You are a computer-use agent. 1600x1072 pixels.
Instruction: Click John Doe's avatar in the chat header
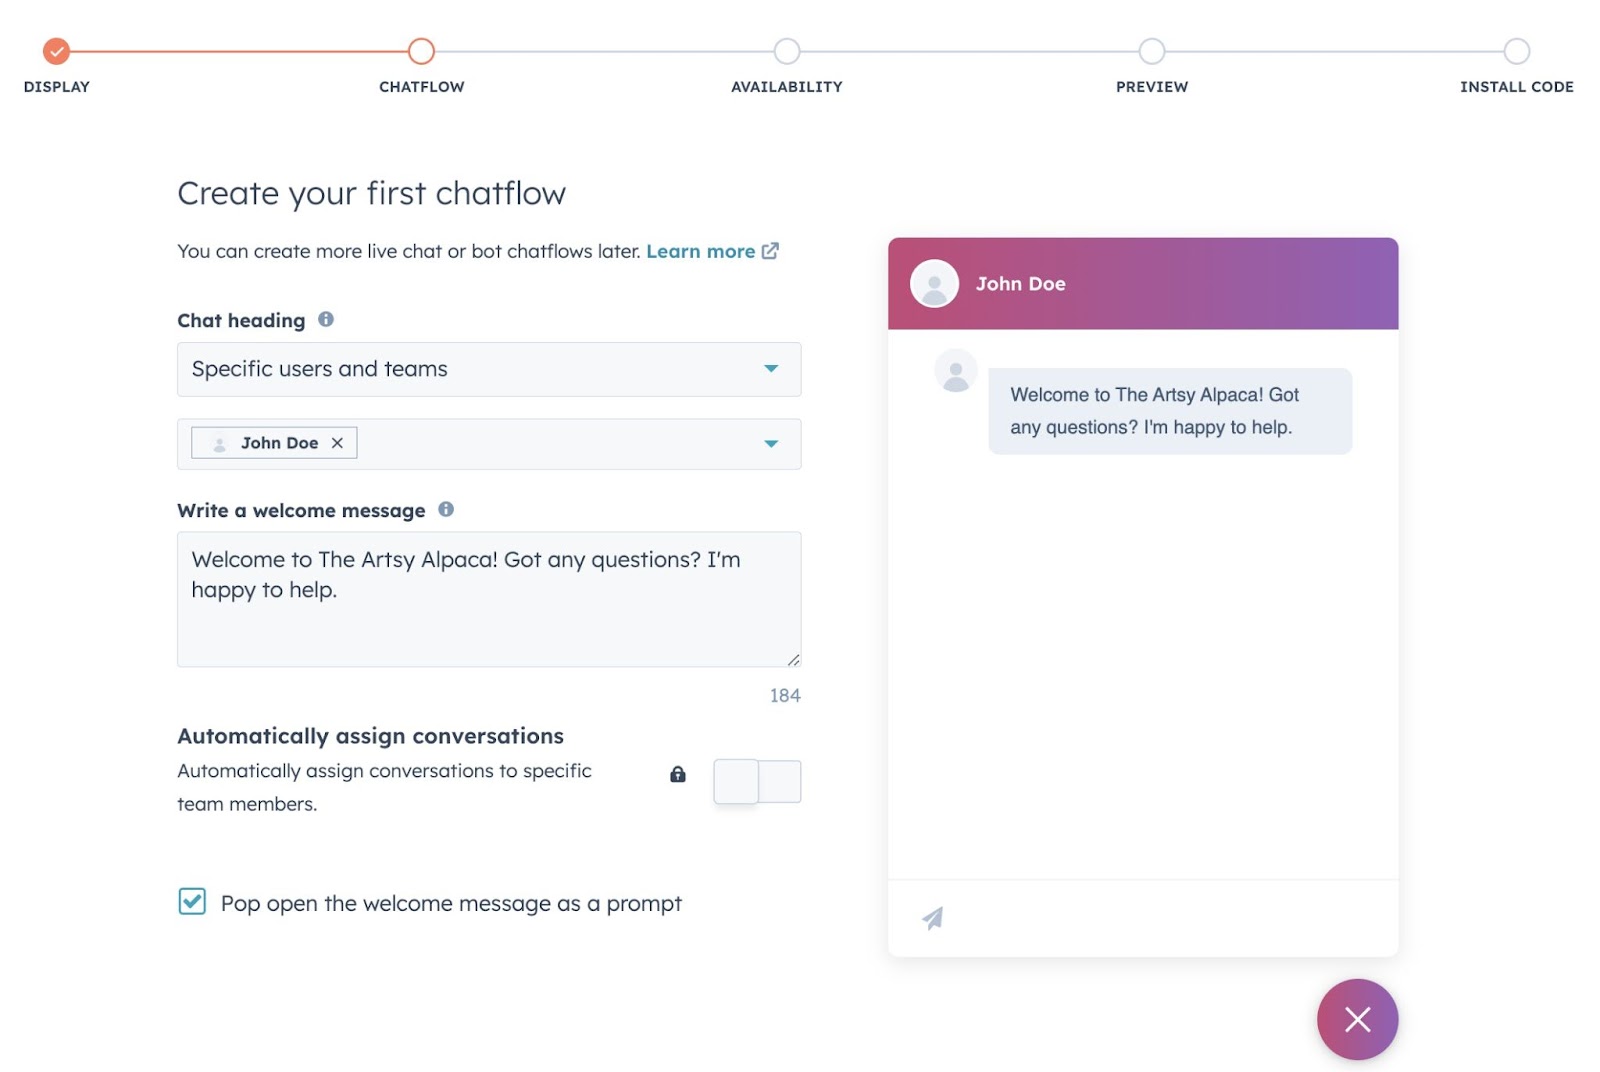click(x=933, y=283)
